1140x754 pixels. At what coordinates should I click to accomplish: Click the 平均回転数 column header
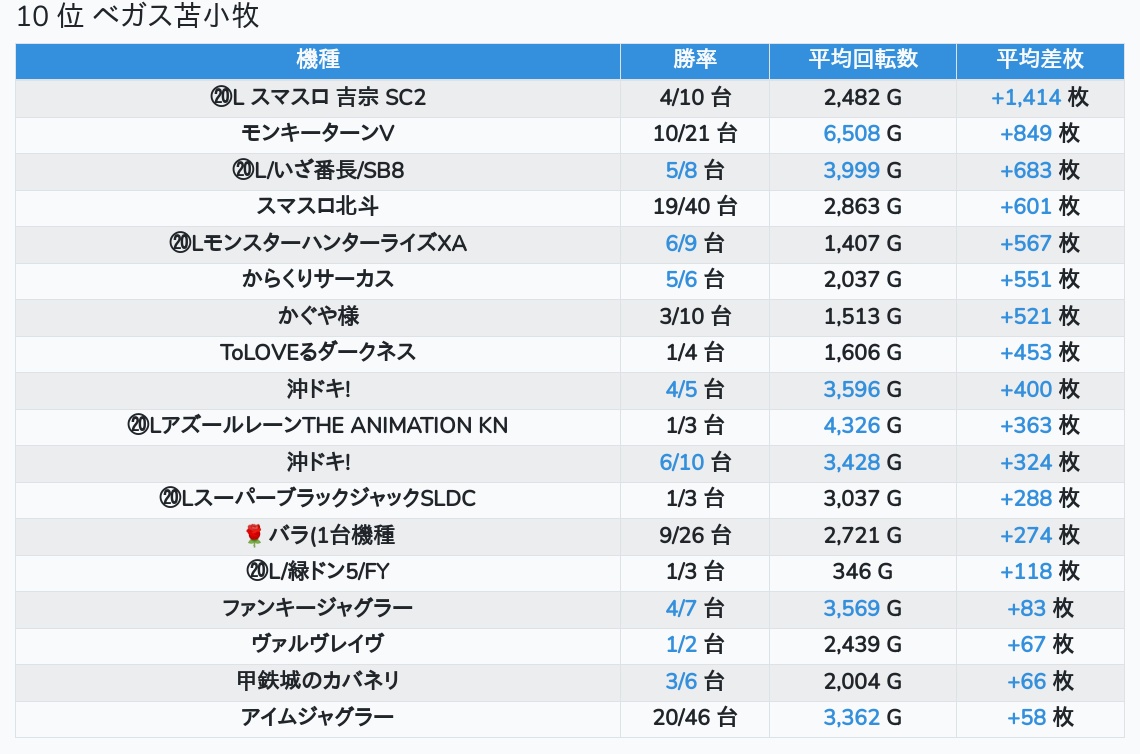[863, 60]
